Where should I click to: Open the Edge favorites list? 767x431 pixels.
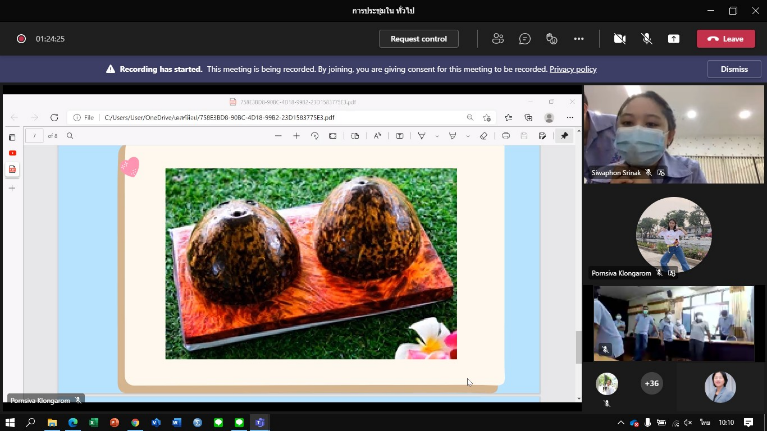[x=508, y=117]
